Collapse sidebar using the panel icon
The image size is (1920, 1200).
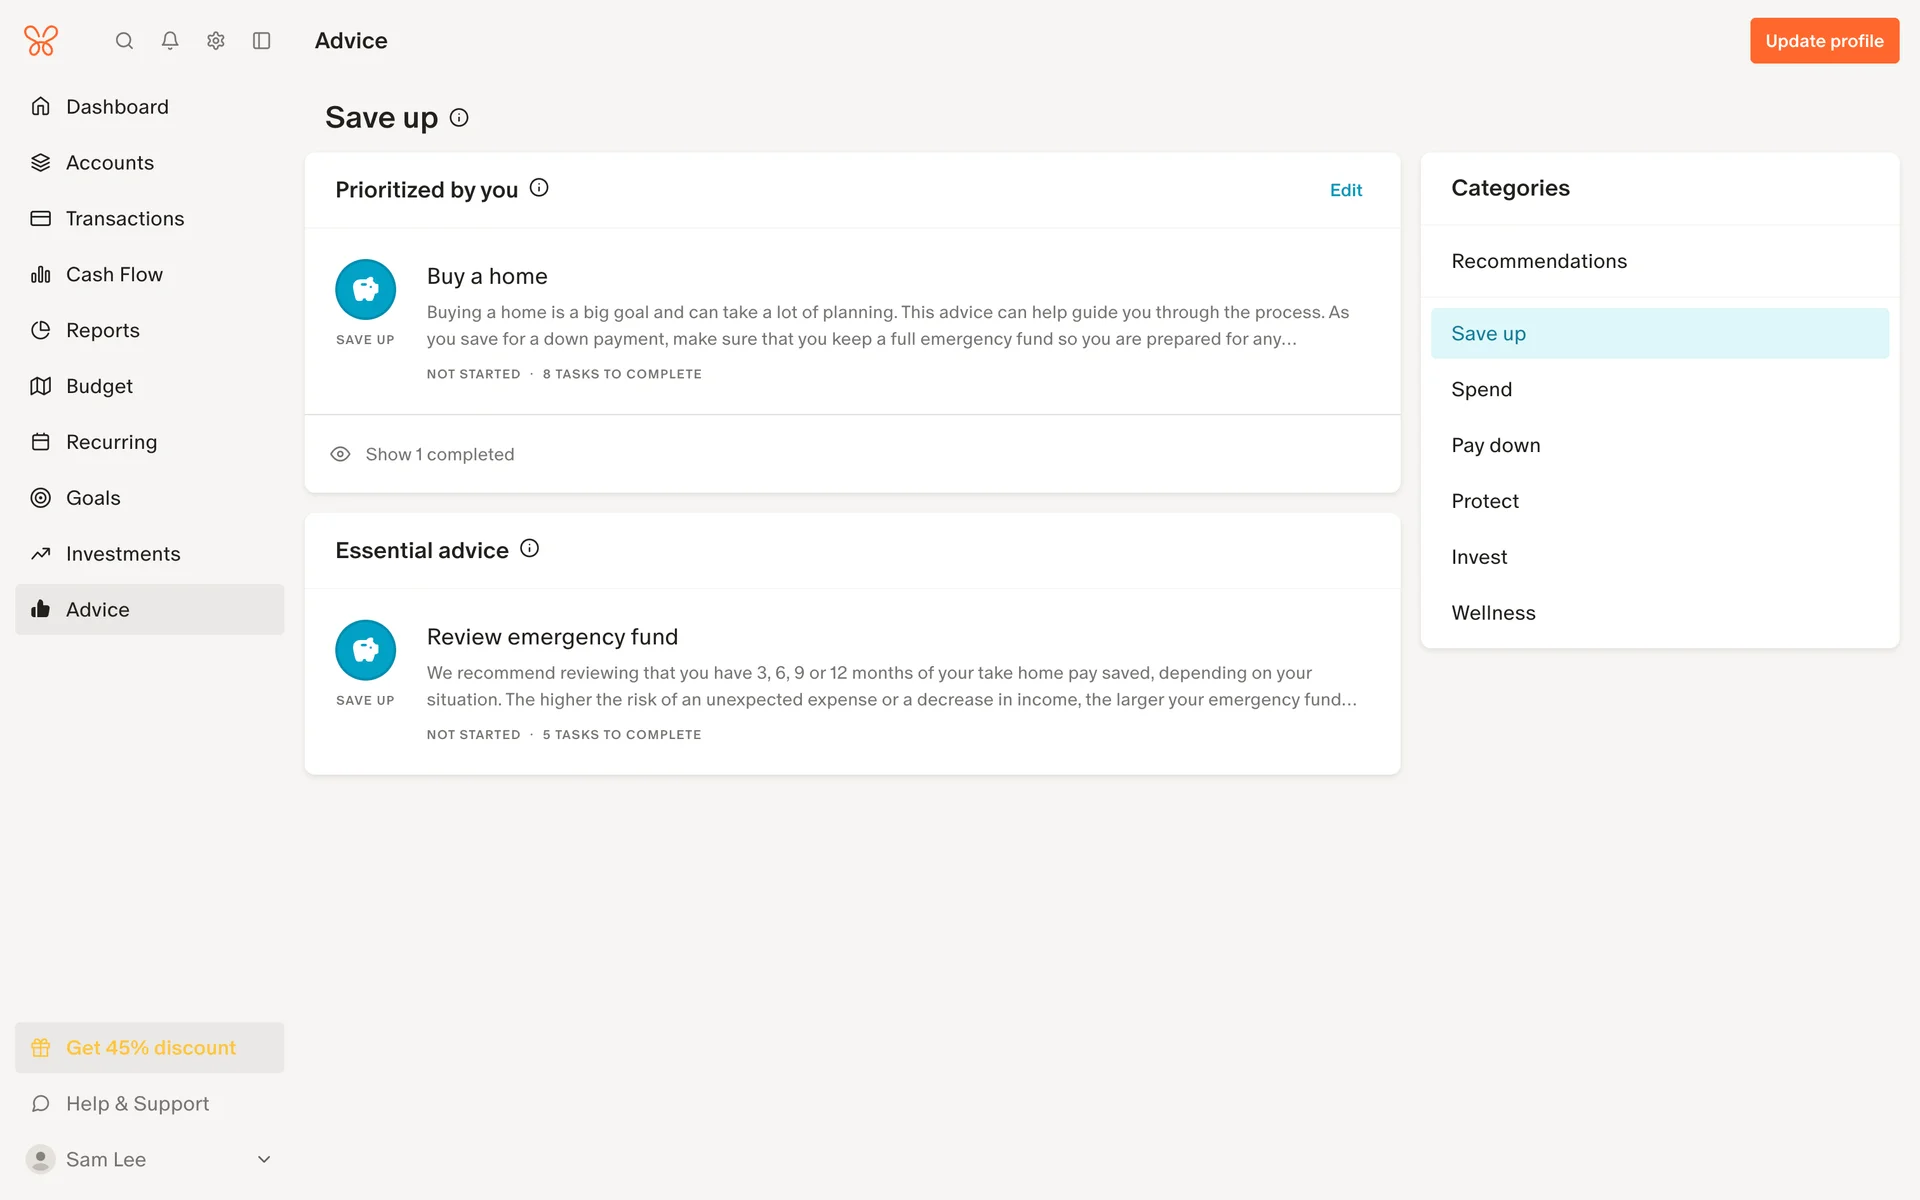262,41
